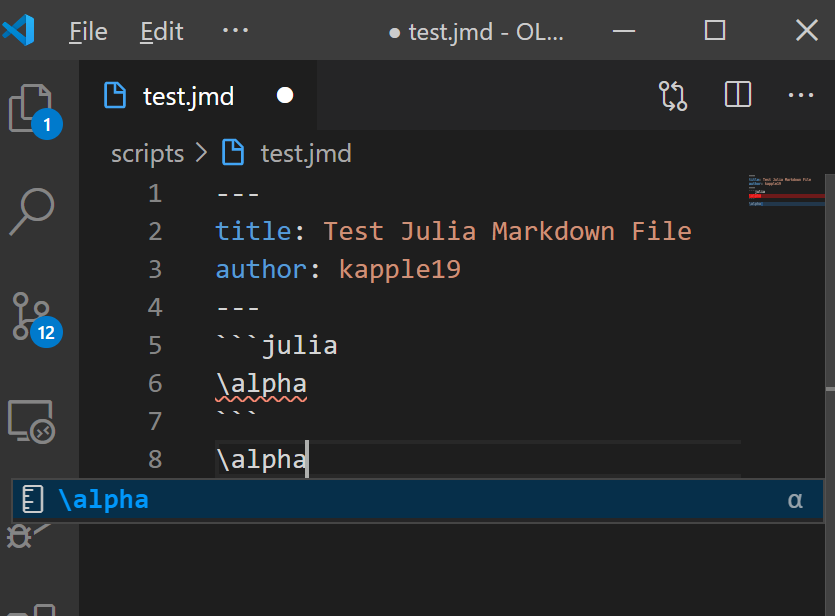
Task: Click line number 8 in gutter
Action: tap(155, 459)
